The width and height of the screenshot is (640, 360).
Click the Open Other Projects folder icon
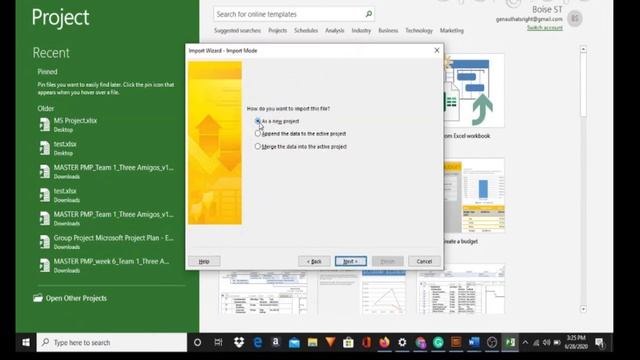(x=38, y=298)
